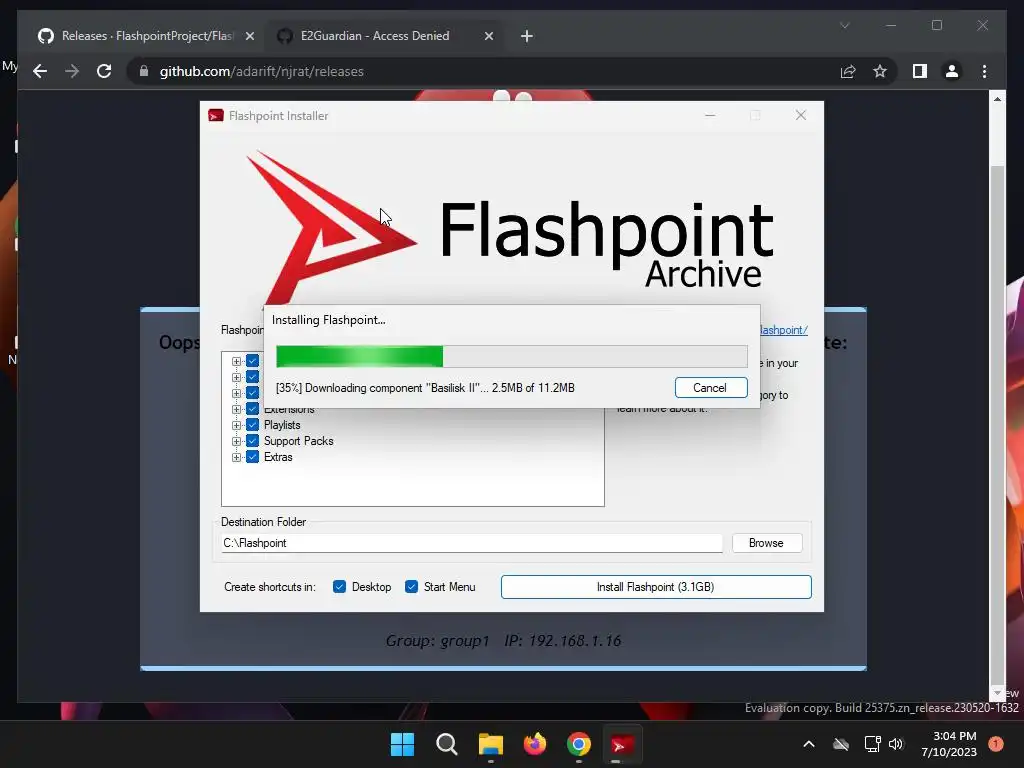The width and height of the screenshot is (1024, 768).
Task: Switch to Chrome in the taskbar
Action: (579, 744)
